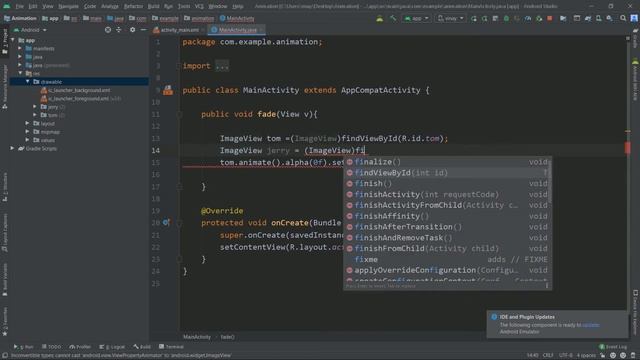This screenshot has width=640, height=360.
Task: Click the Android Profiler toolbar icon
Action: pyautogui.click(x=528, y=18)
